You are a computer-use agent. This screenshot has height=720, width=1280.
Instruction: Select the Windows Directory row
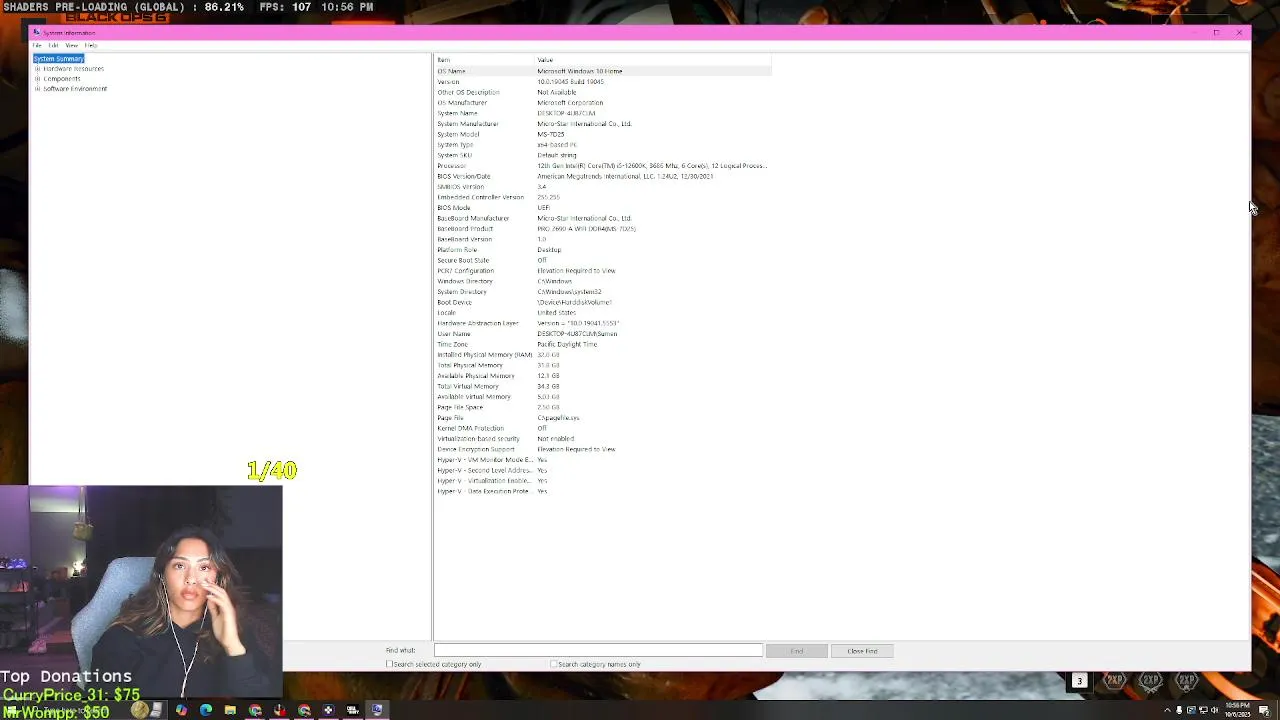(x=603, y=281)
